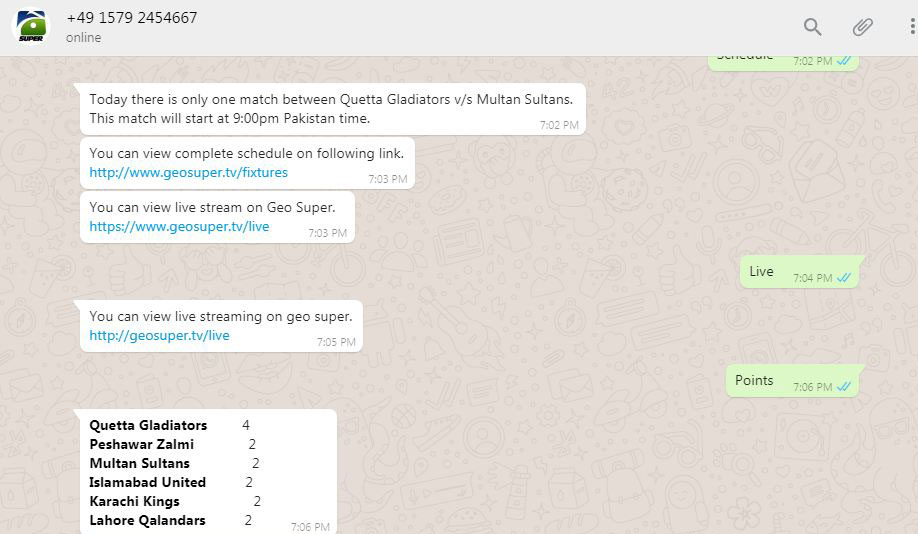This screenshot has height=534, width=918.
Task: Select the sent 'Live' message bubble
Action: 762,271
